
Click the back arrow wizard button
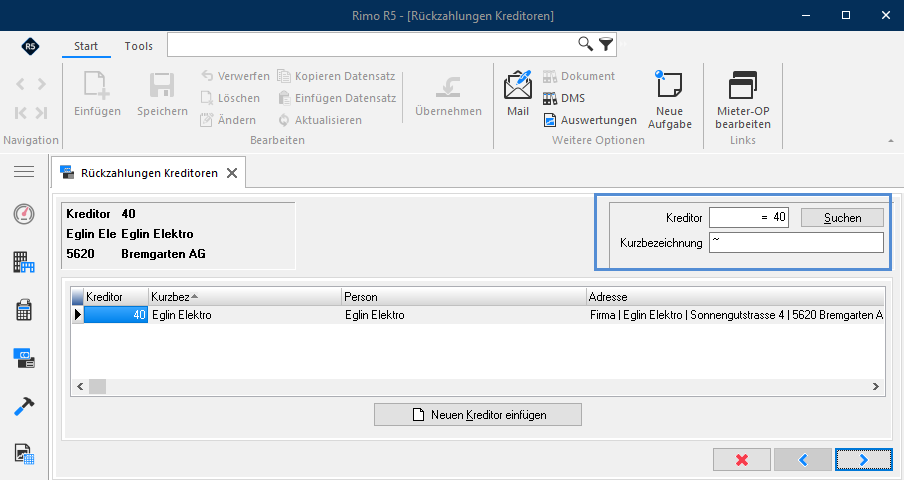coord(803,460)
